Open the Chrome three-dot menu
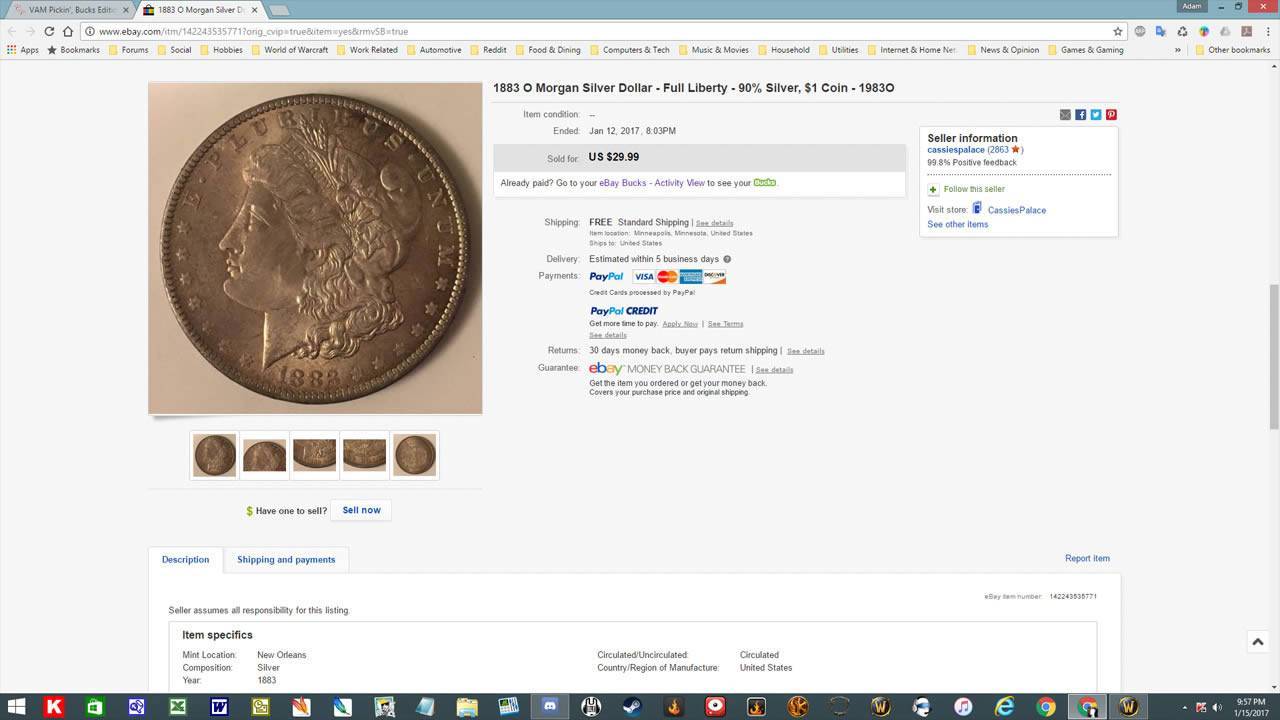 click(1266, 31)
